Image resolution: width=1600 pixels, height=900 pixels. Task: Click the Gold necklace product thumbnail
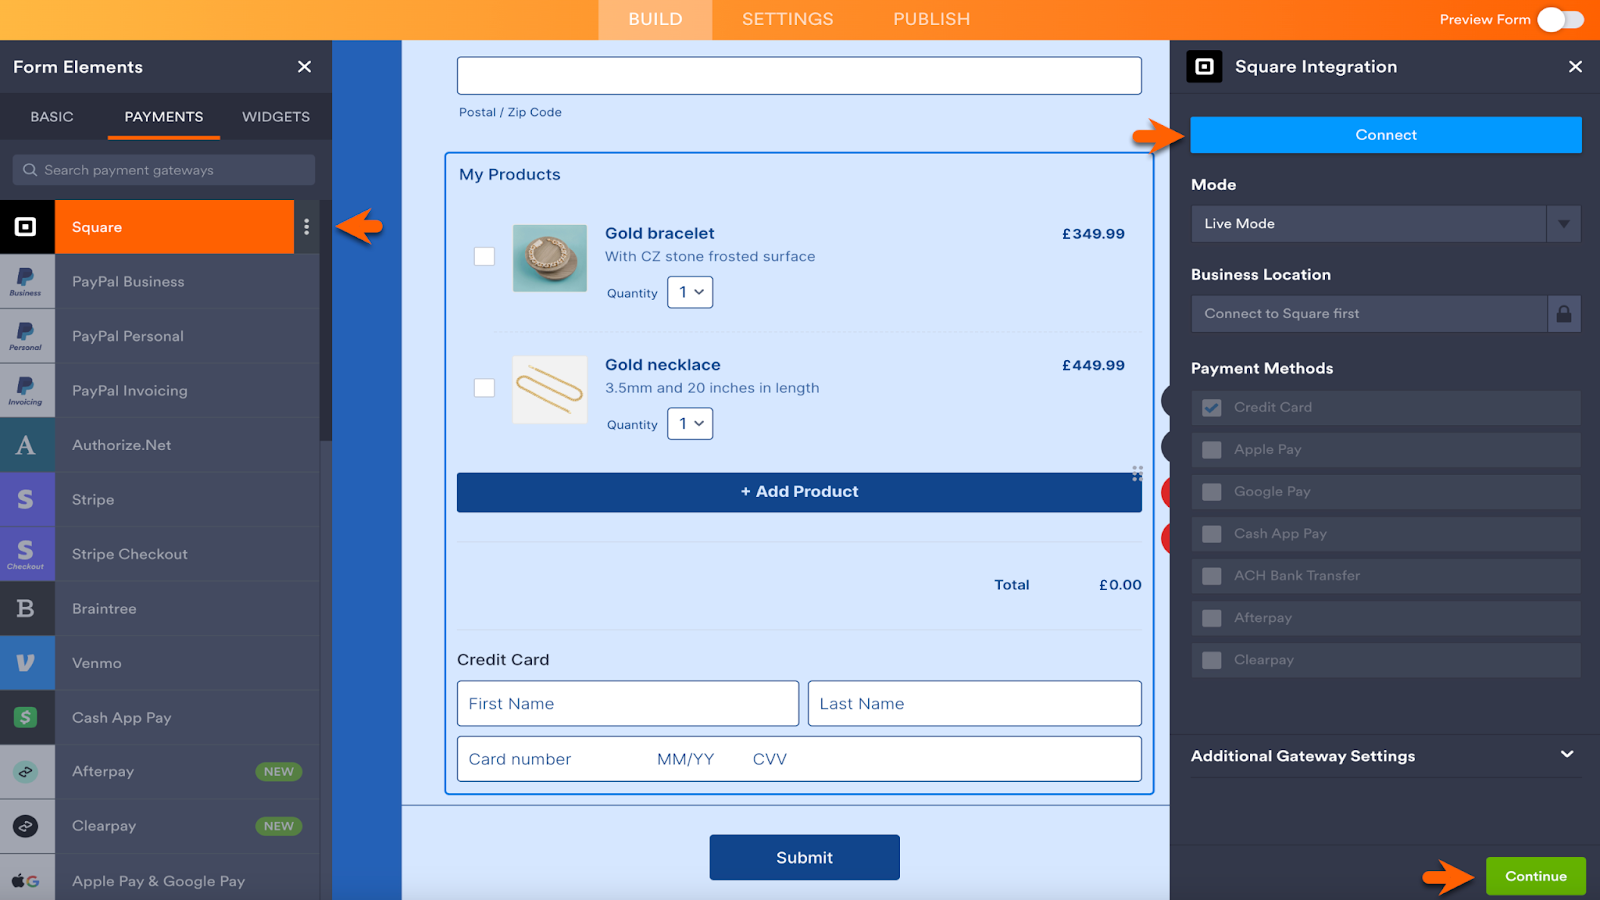[x=550, y=390]
